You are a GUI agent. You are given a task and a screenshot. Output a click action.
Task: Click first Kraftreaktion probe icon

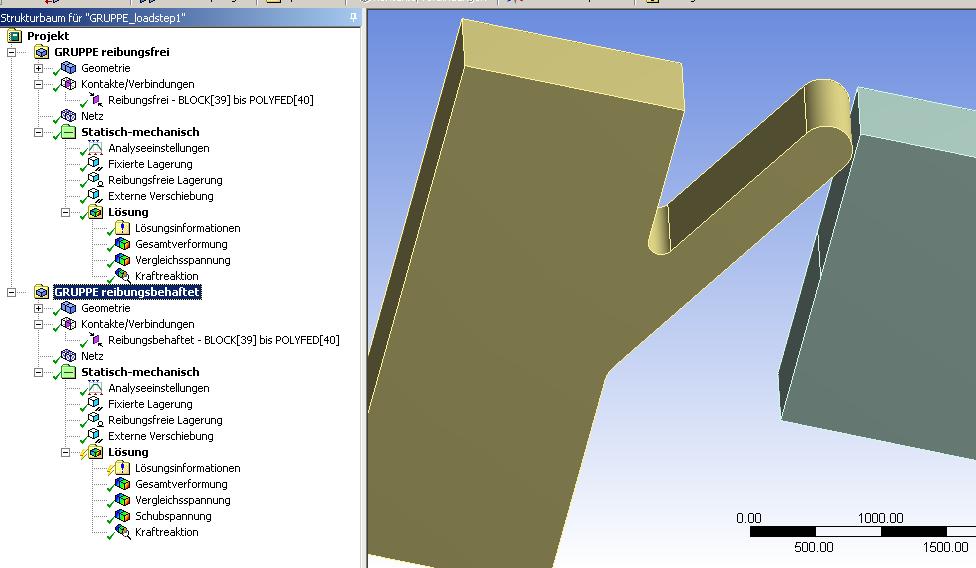pyautogui.click(x=123, y=276)
